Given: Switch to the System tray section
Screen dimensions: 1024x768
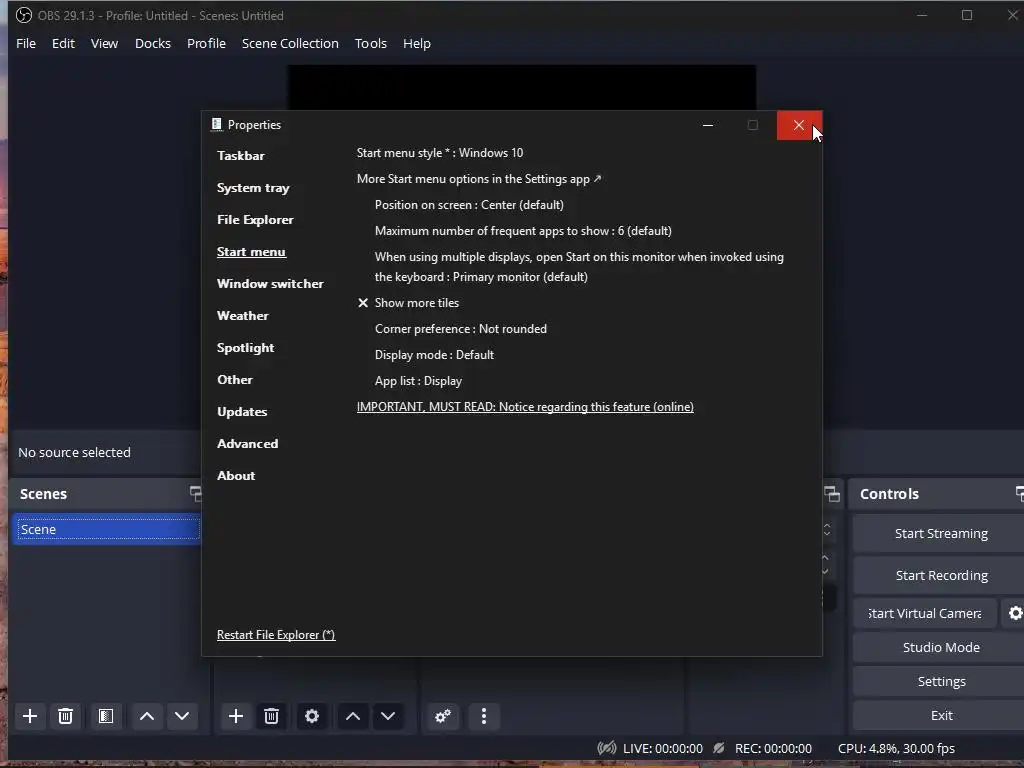Looking at the screenshot, I should 253,188.
